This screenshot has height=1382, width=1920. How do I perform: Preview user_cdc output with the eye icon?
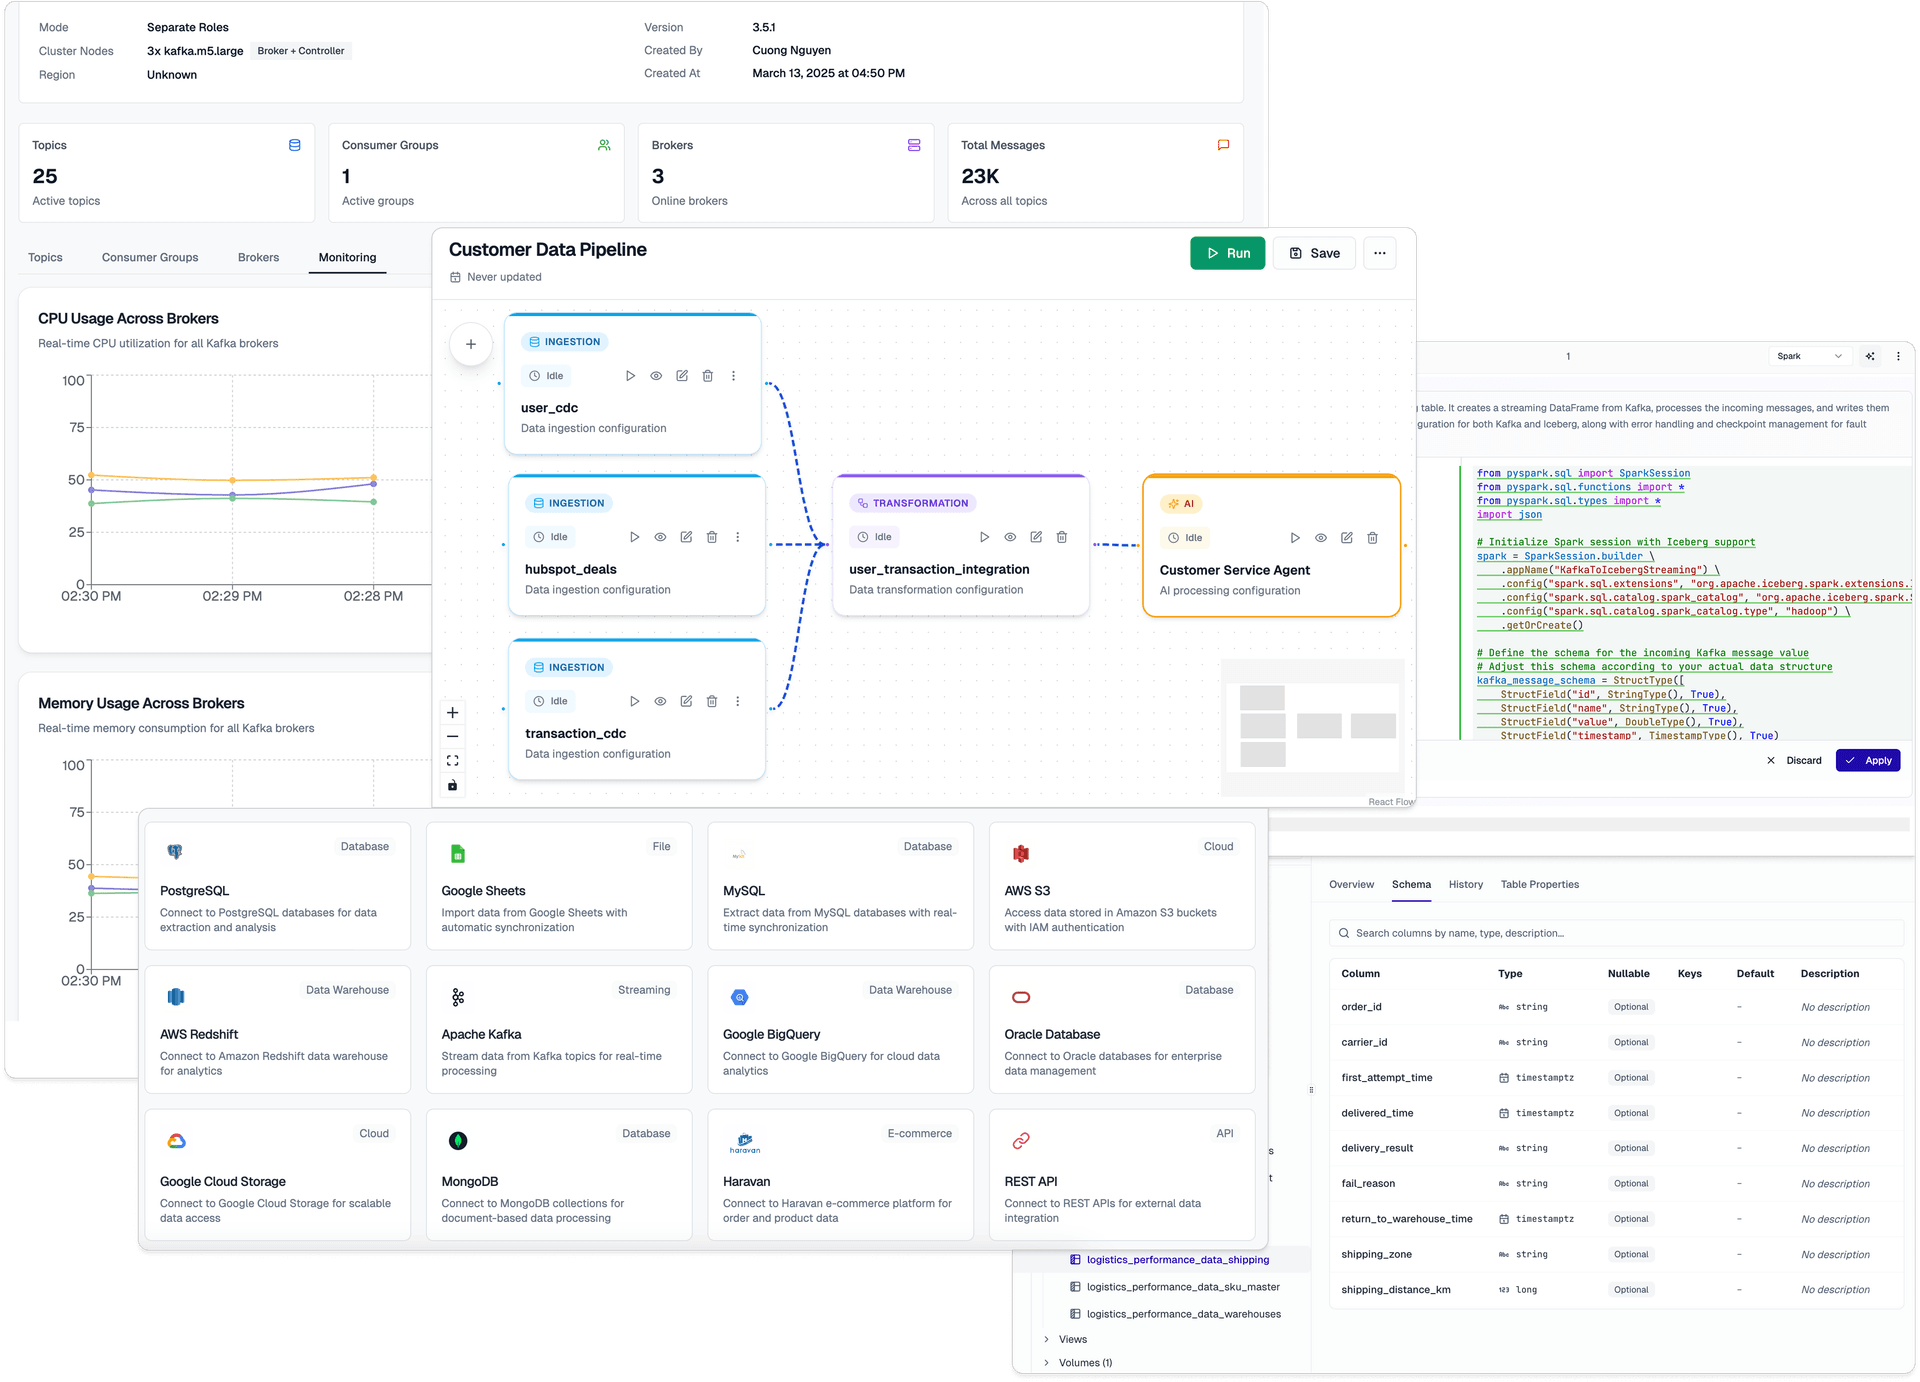pos(656,376)
